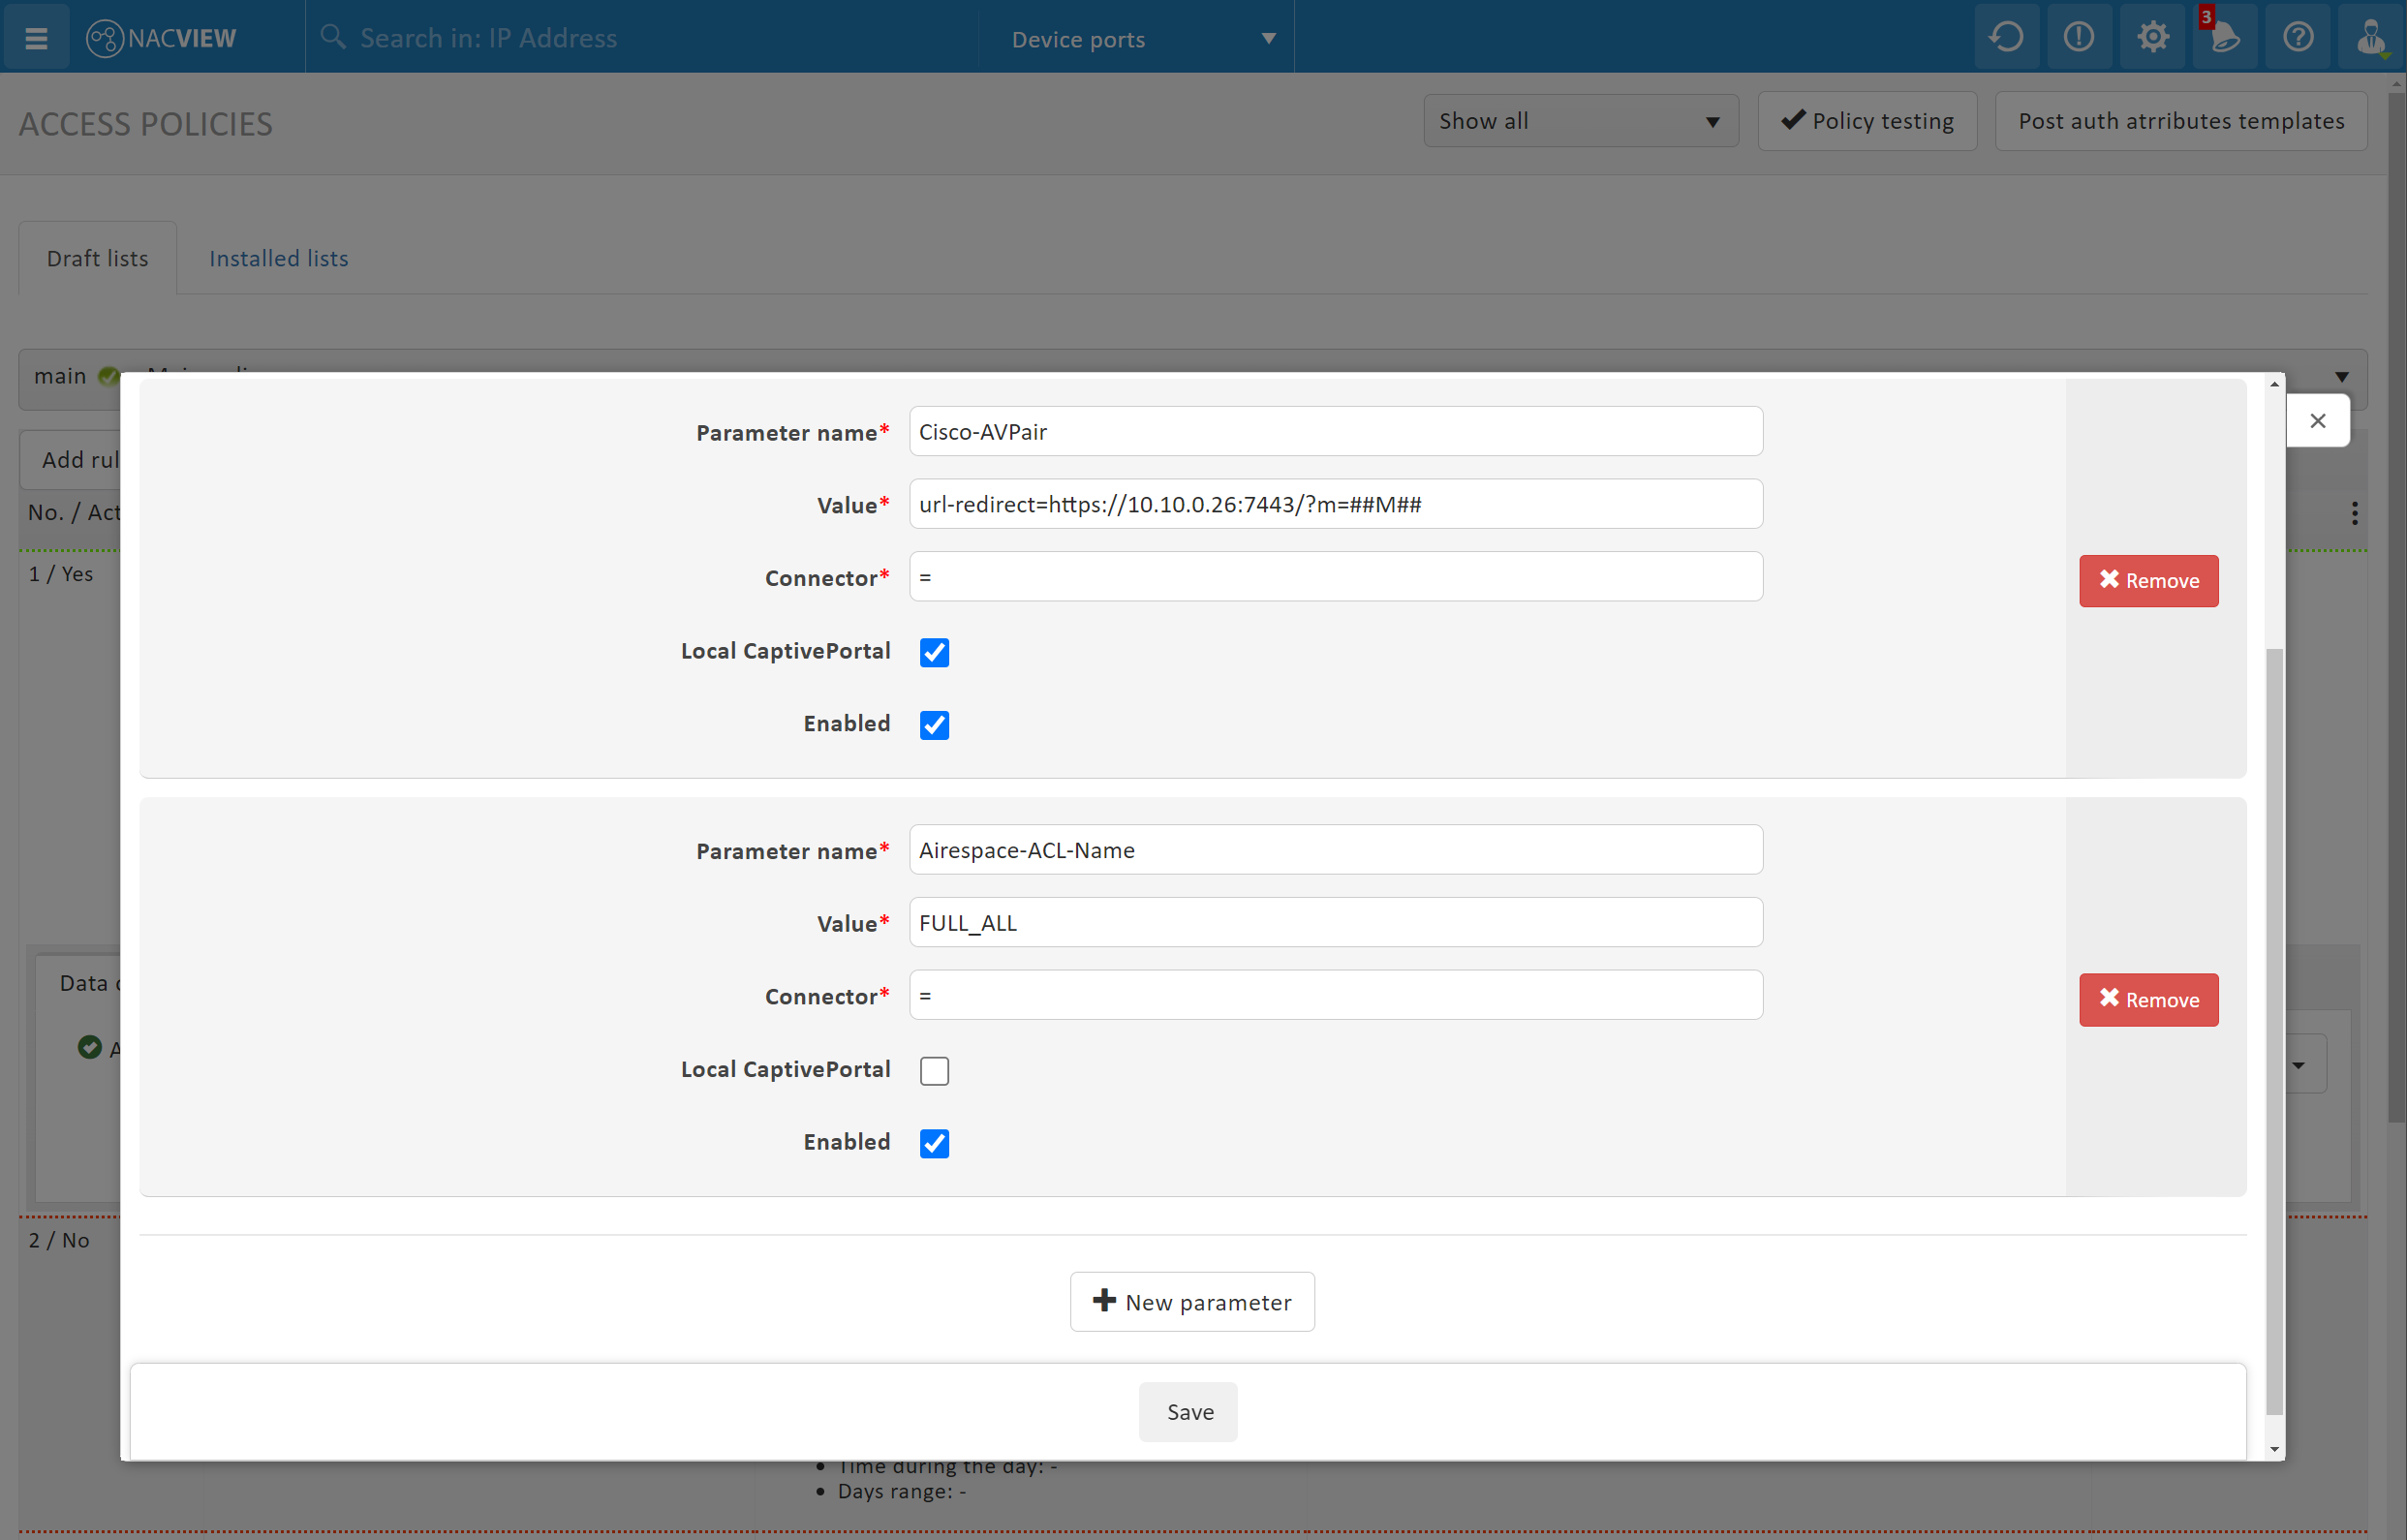Select rule row 2 / No
The height and width of the screenshot is (1540, 2407).
(x=59, y=1240)
